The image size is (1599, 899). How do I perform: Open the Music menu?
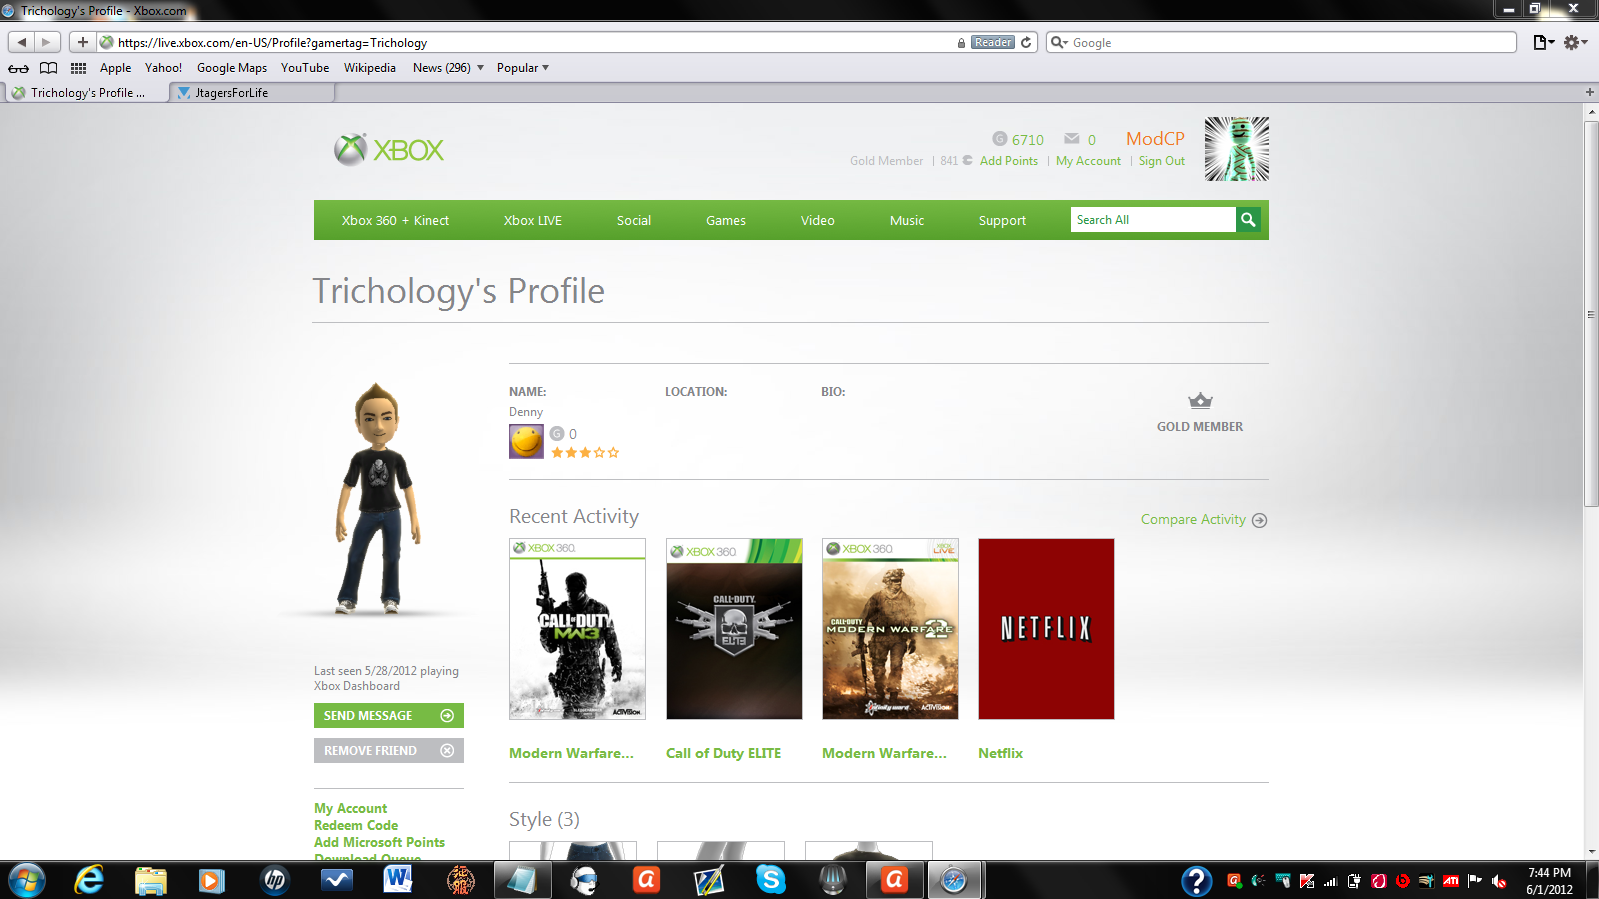[x=907, y=220]
